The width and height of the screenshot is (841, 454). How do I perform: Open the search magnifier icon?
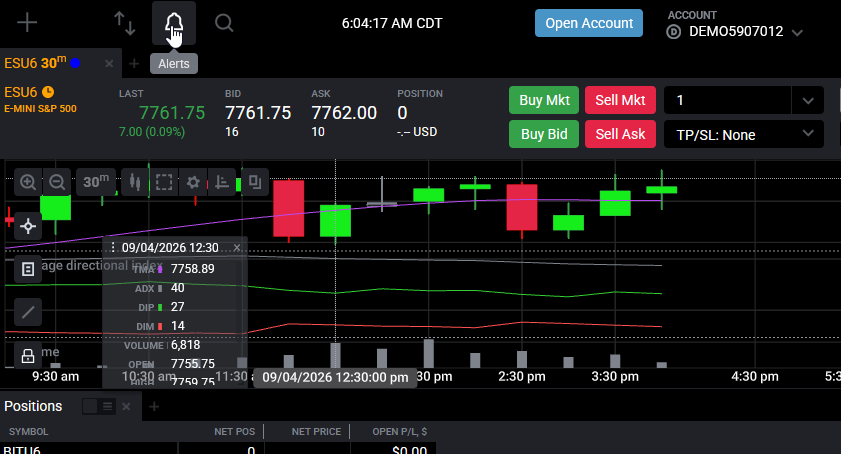tap(224, 23)
